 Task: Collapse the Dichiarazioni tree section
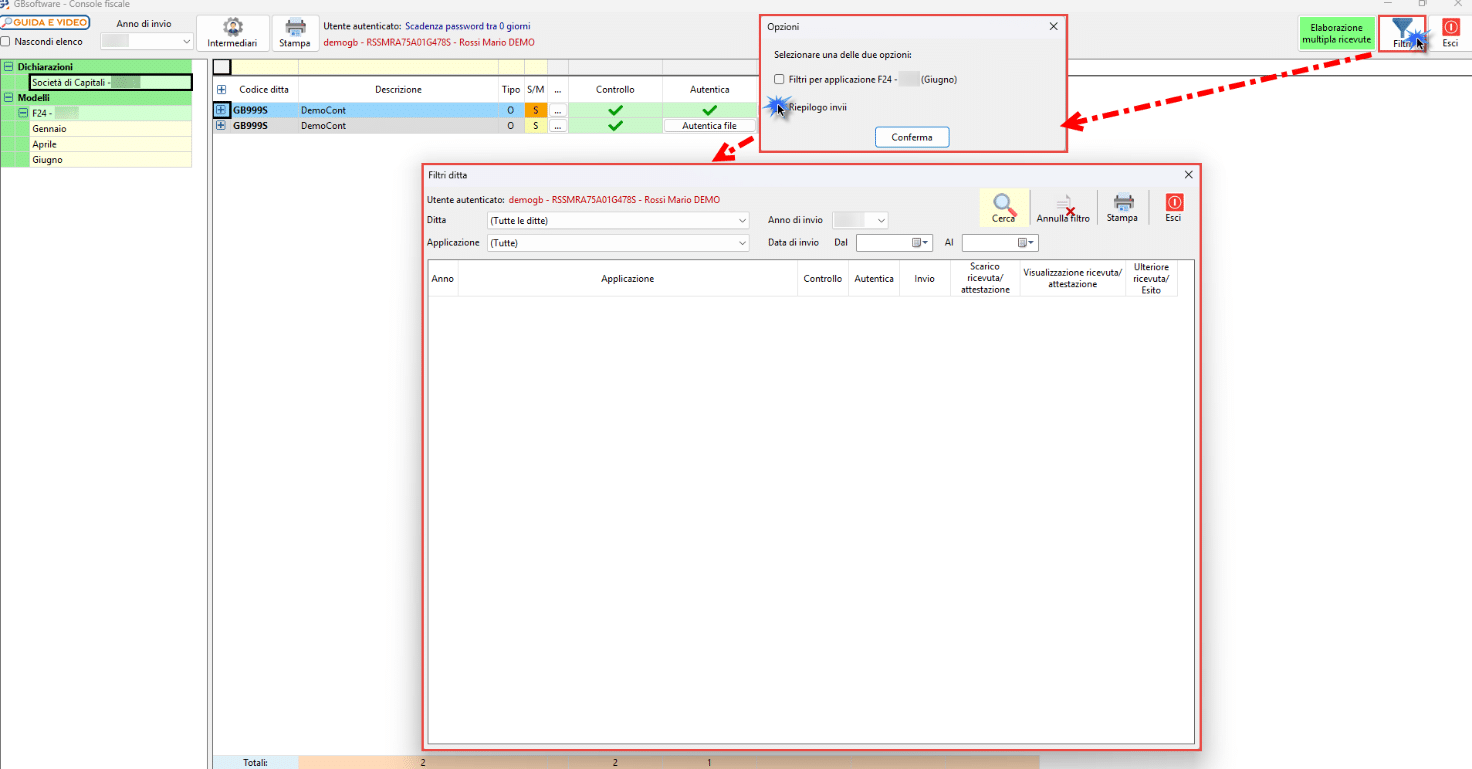click(9, 67)
